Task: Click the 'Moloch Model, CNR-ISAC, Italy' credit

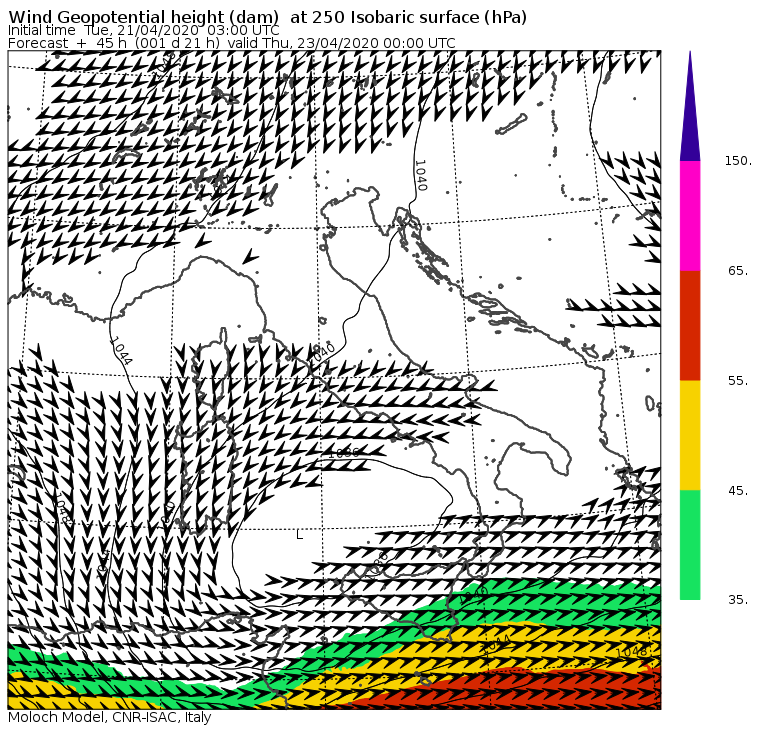Action: (110, 717)
